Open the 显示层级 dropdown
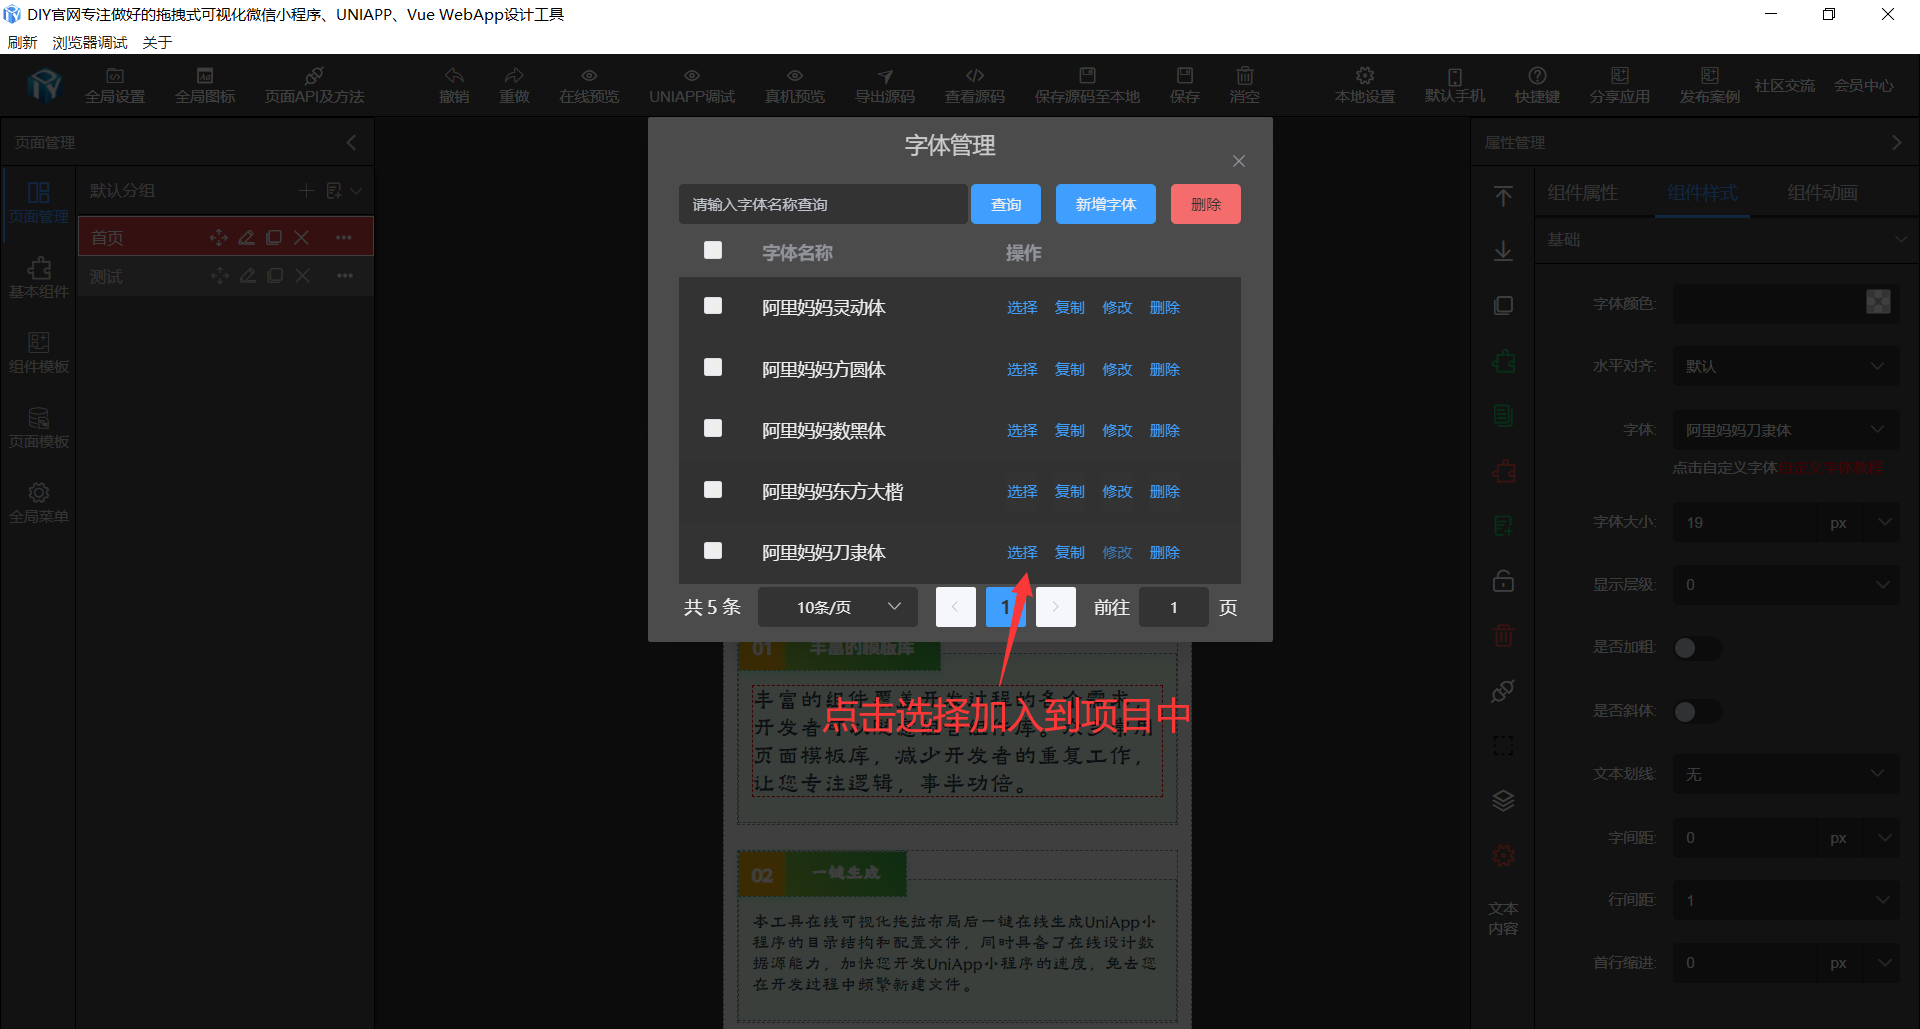The width and height of the screenshot is (1920, 1029). [1786, 584]
